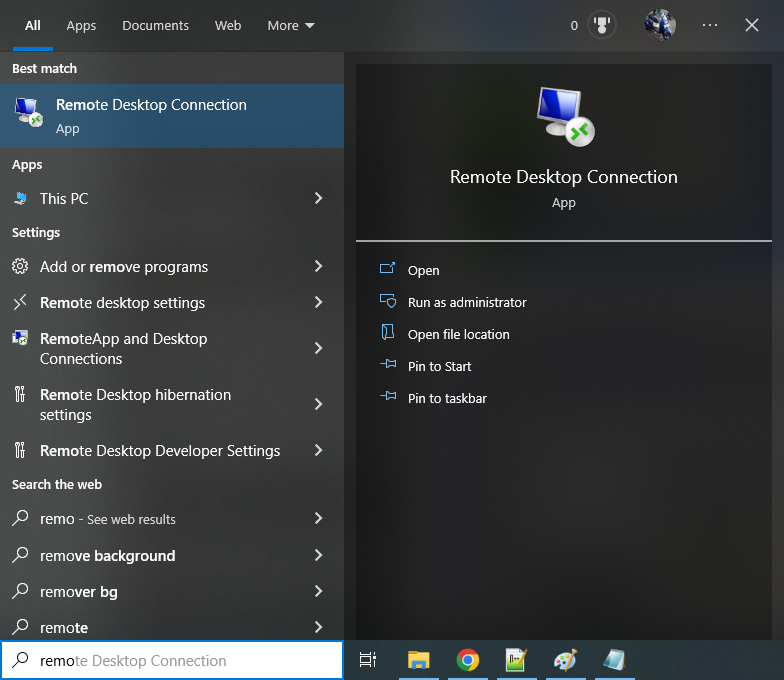Expand Remote Desktop Developer Settings arrow

[x=318, y=450]
